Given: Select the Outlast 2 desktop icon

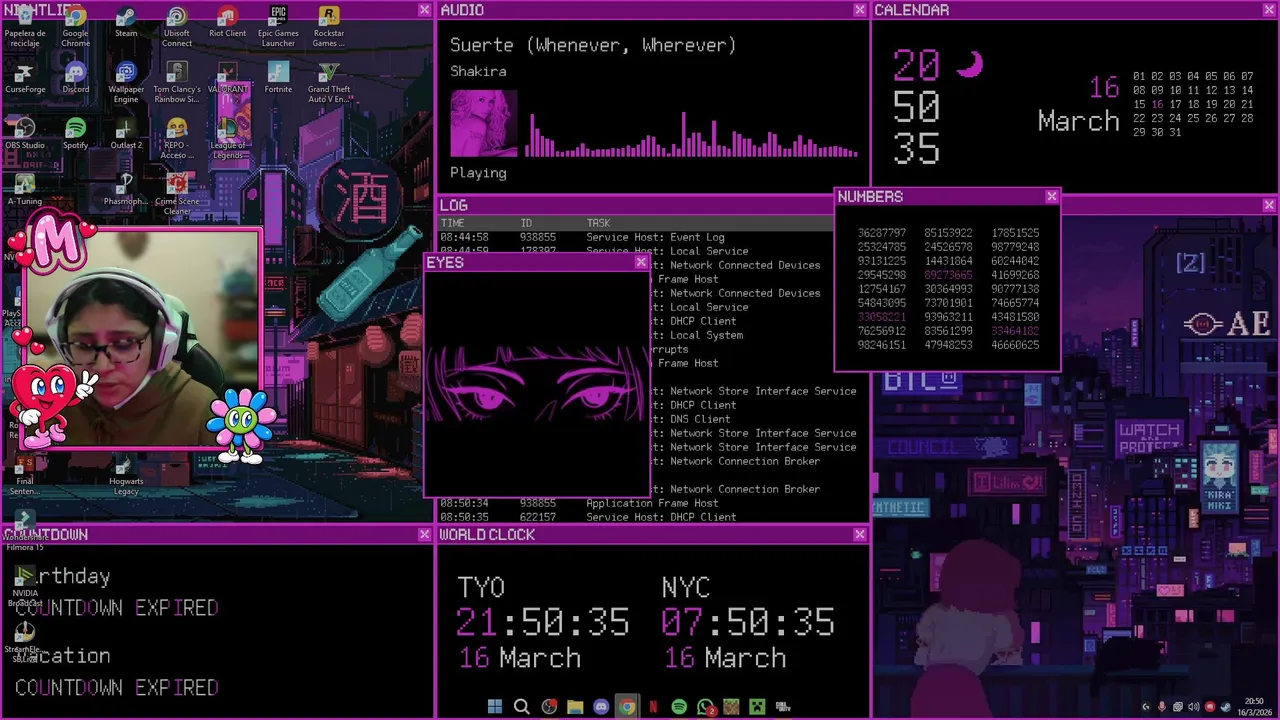Looking at the screenshot, I should click(x=126, y=135).
